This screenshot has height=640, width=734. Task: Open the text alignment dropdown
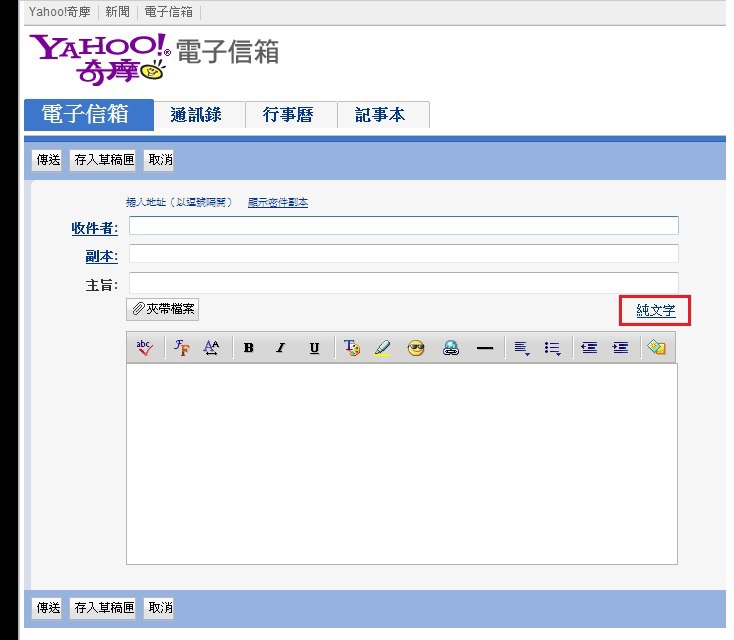pos(522,348)
